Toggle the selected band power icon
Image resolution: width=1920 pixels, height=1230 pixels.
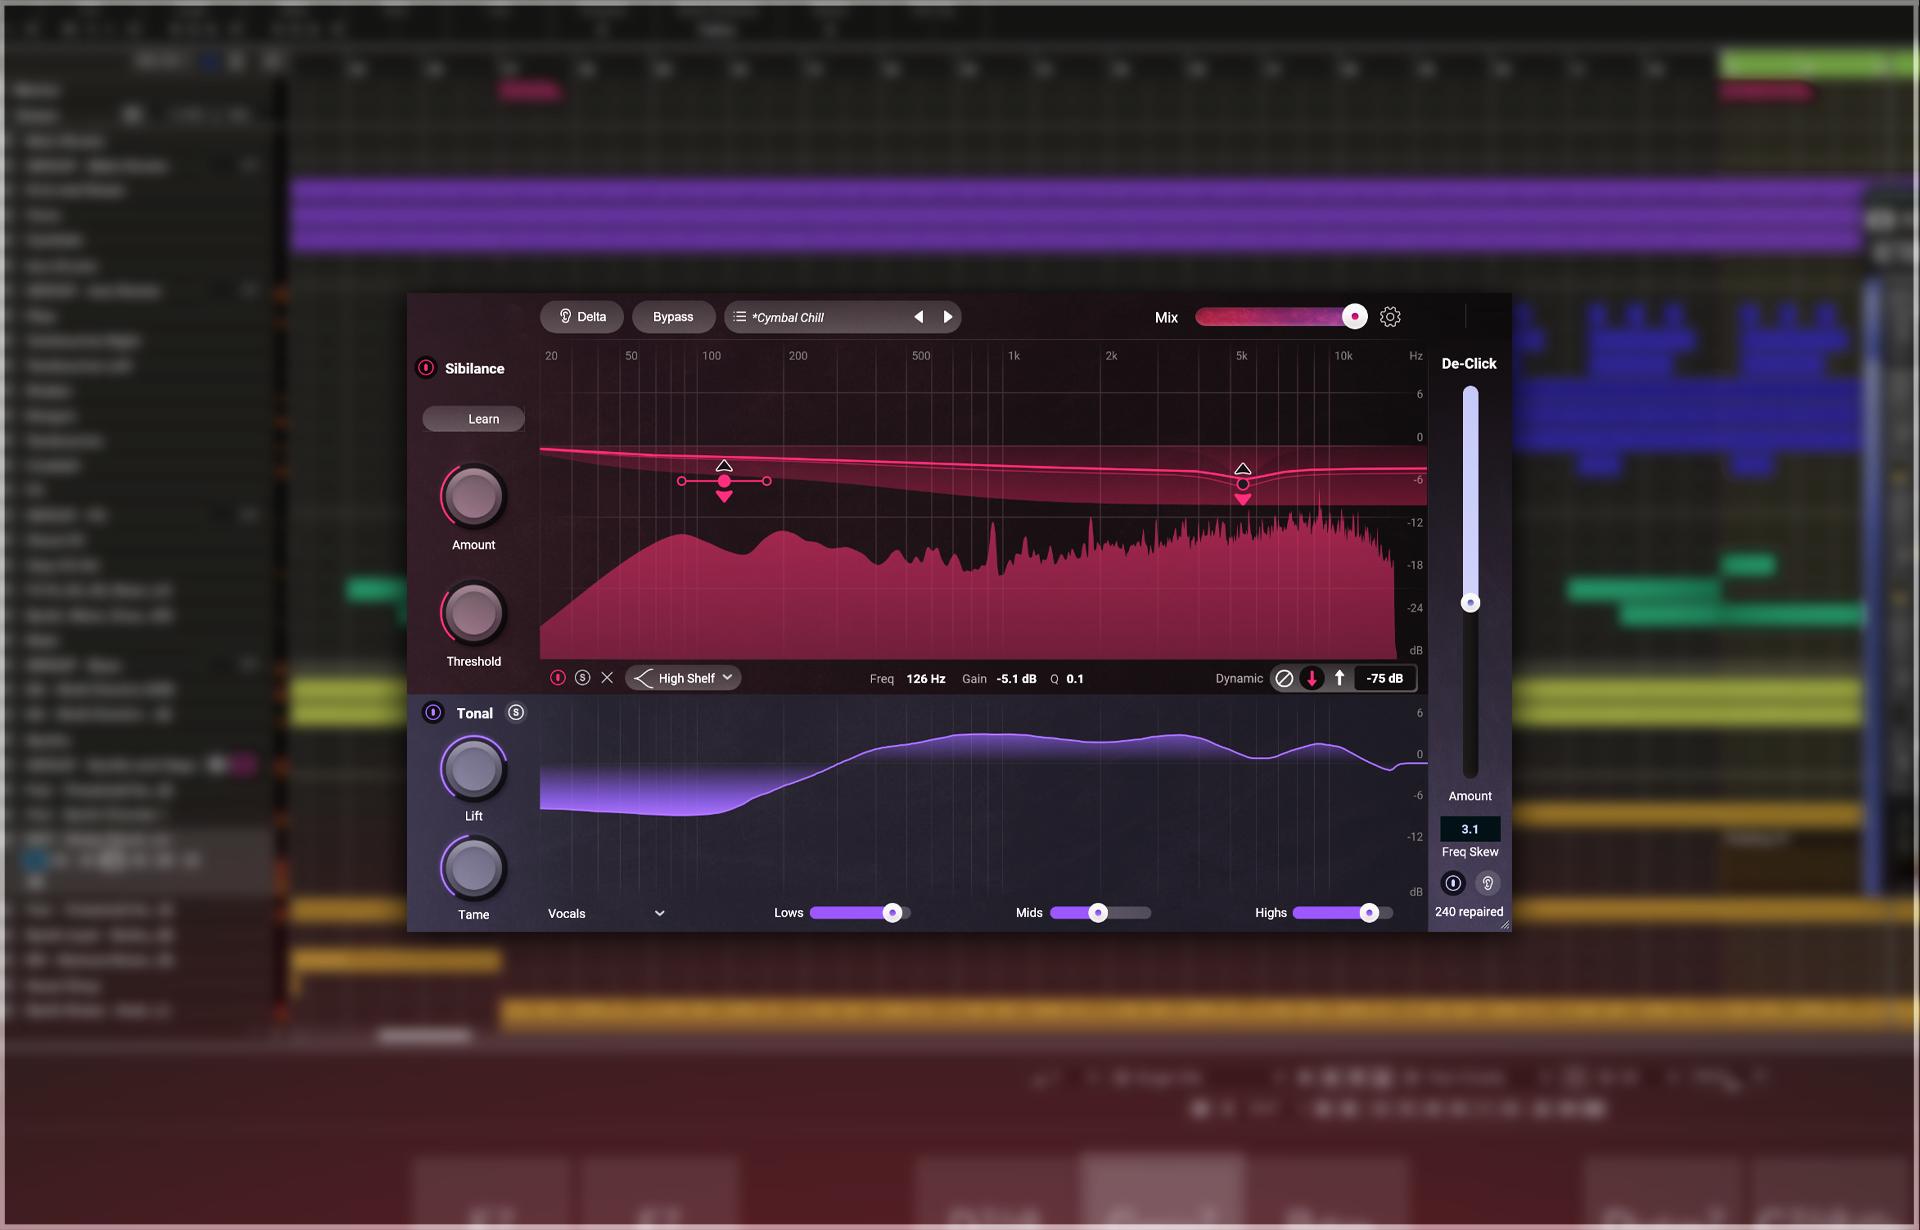tap(558, 678)
